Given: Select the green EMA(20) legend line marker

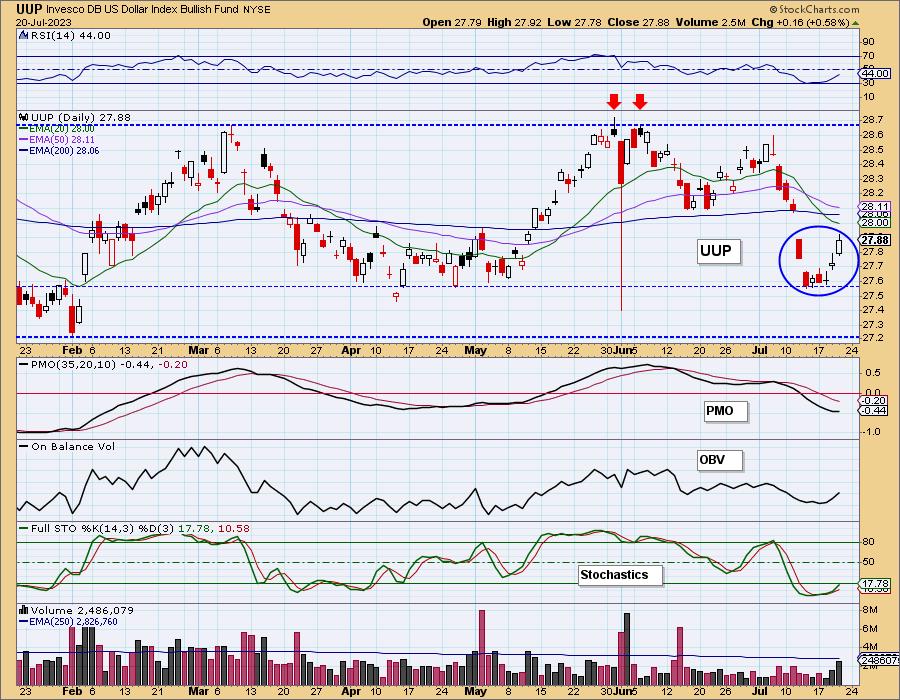Looking at the screenshot, I should coord(23,129).
